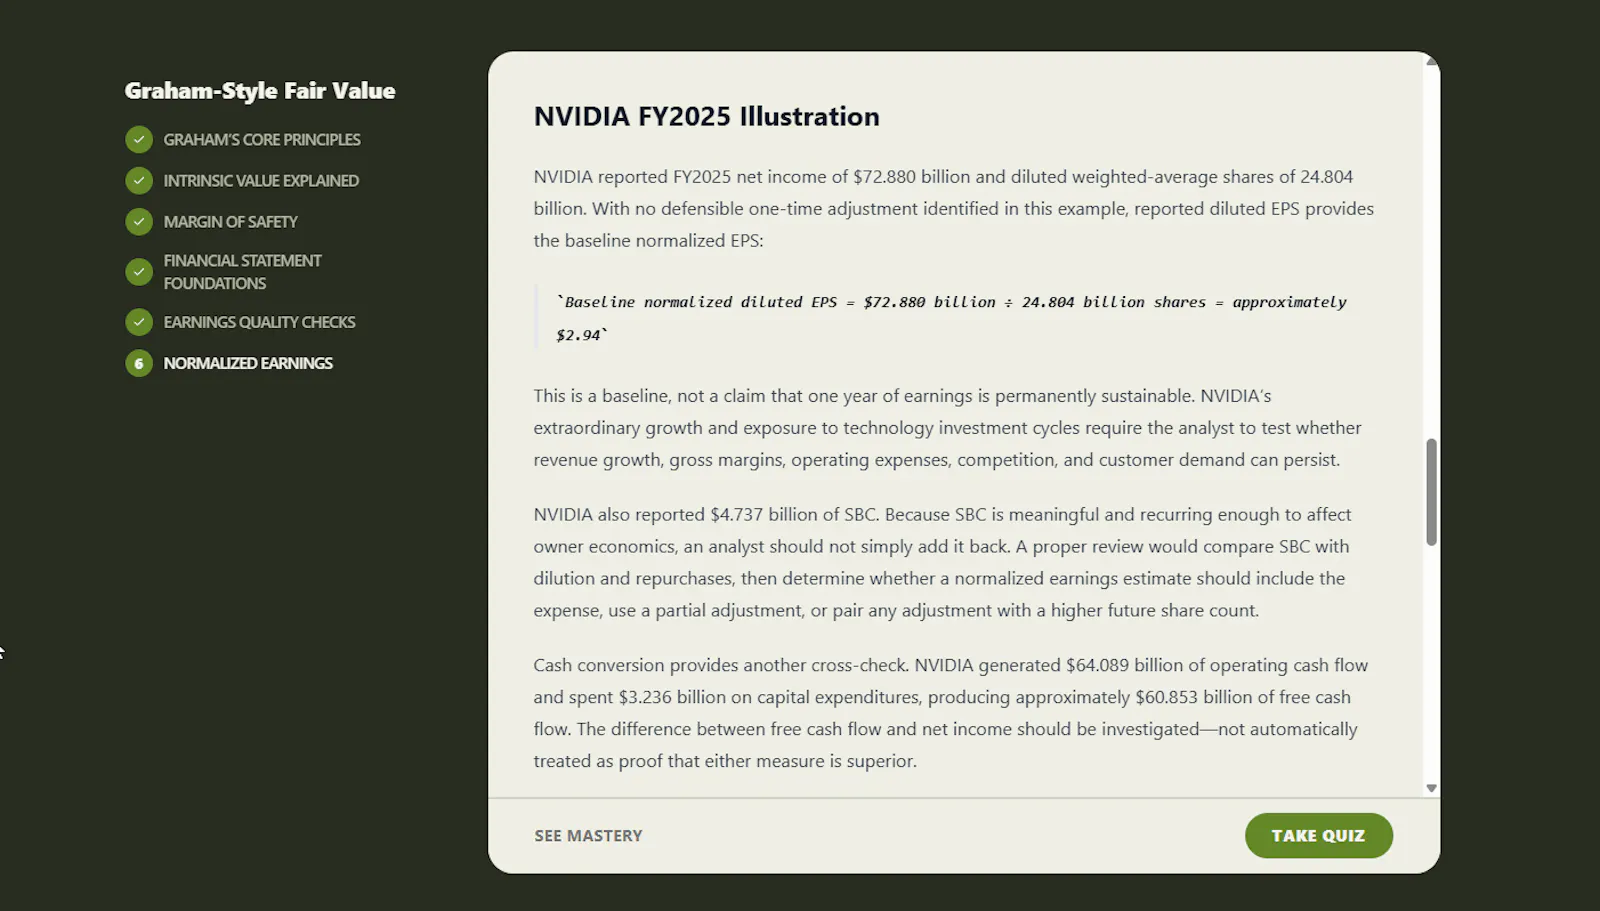Viewport: 1600px width, 911px height.
Task: Click the checkmark icon beside Graham's Core Principles
Action: click(139, 140)
